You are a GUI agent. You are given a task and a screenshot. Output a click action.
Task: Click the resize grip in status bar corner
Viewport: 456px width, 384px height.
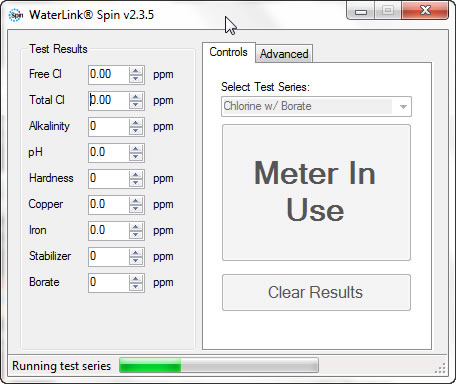(x=440, y=368)
